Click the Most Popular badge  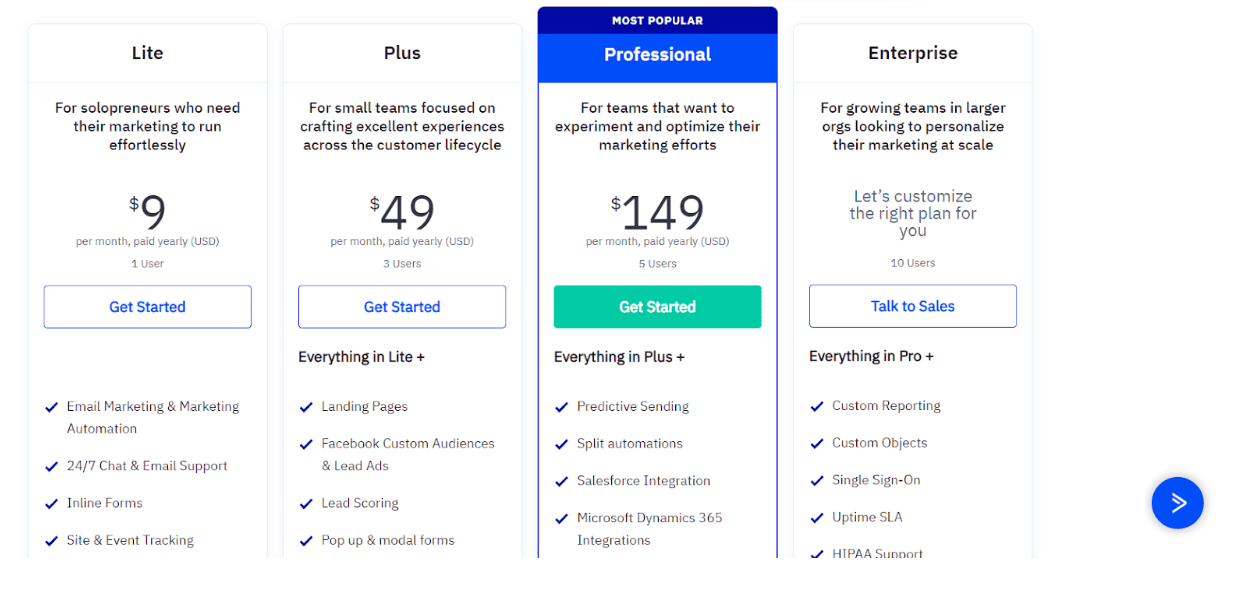tap(657, 20)
